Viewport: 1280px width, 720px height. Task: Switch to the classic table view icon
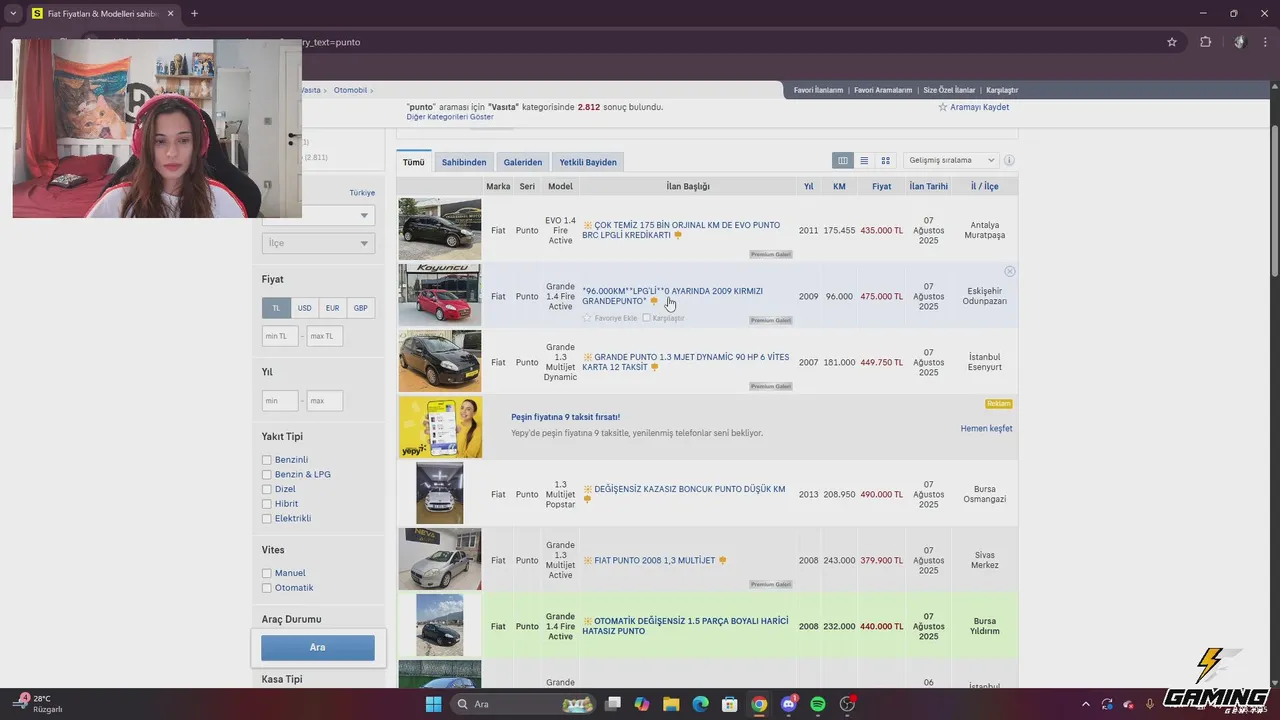tap(843, 160)
